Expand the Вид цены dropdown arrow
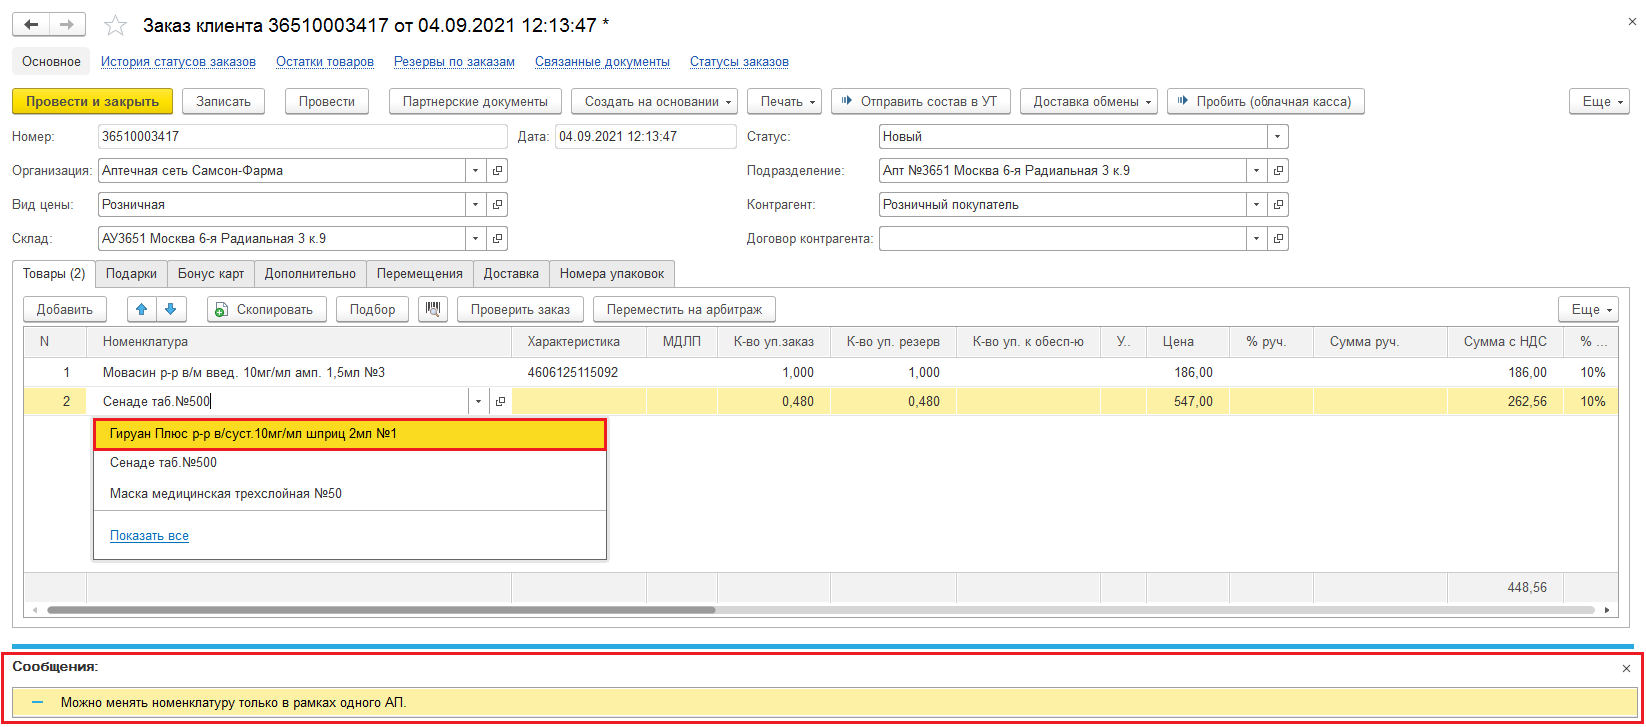1646x727 pixels. [476, 205]
